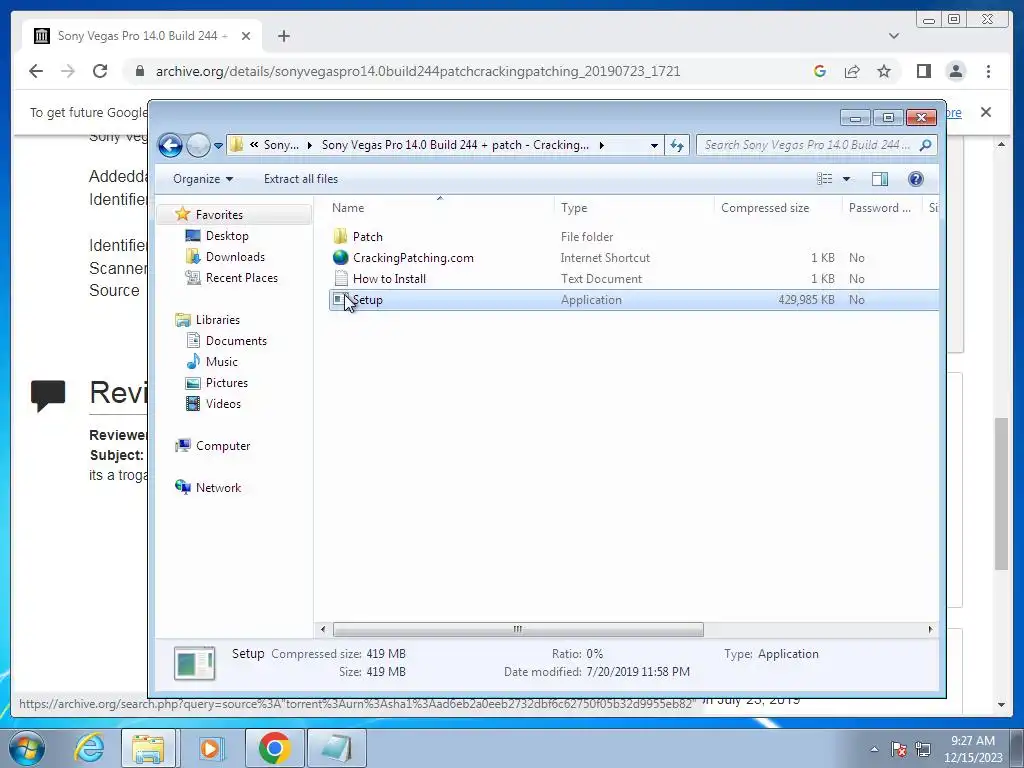Click the Chrome page vertical scrollbar
Image resolution: width=1024 pixels, height=768 pixels.
pyautogui.click(x=1001, y=493)
